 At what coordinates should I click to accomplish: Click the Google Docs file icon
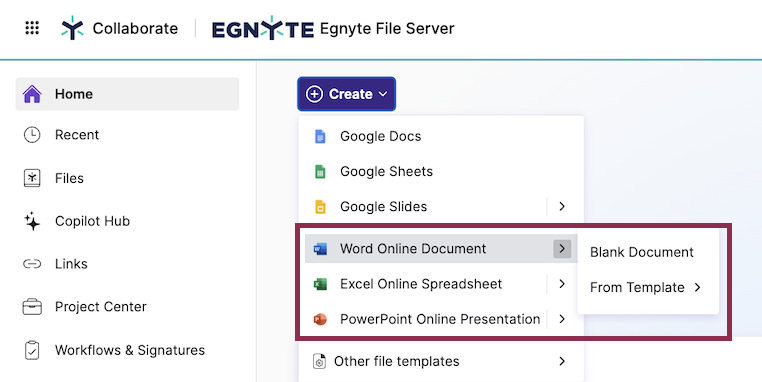click(320, 136)
